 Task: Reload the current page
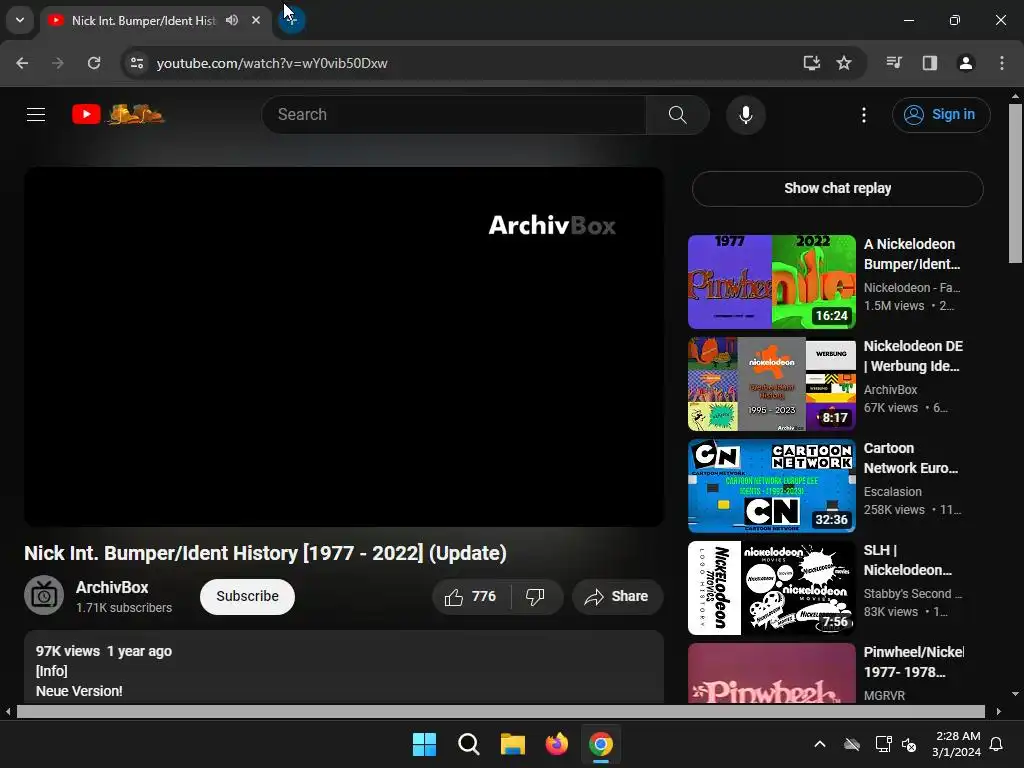pos(94,63)
